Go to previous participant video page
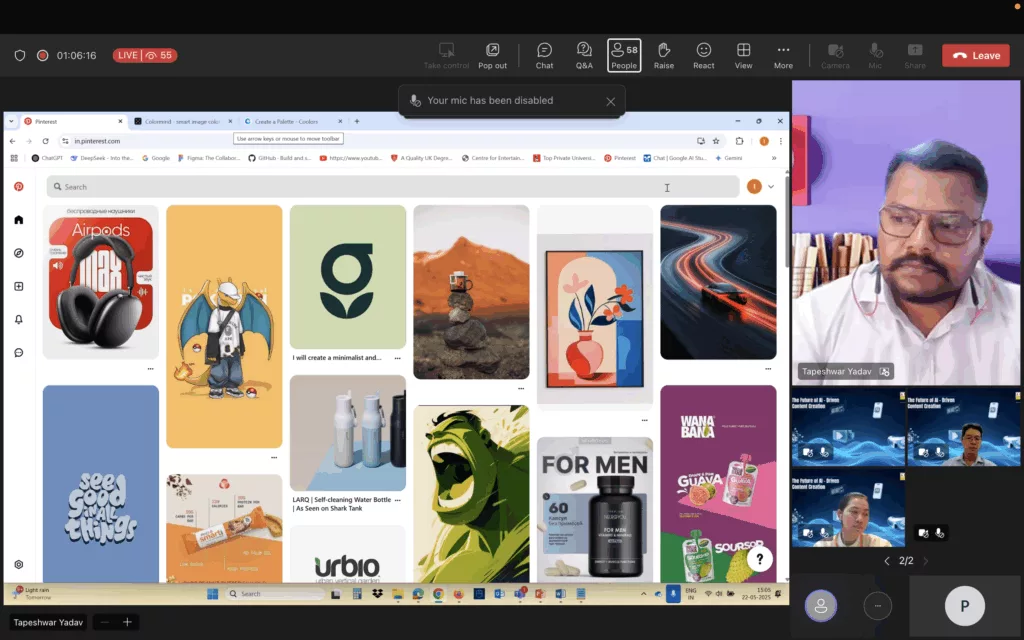Viewport: 1024px width, 640px height. pos(886,561)
